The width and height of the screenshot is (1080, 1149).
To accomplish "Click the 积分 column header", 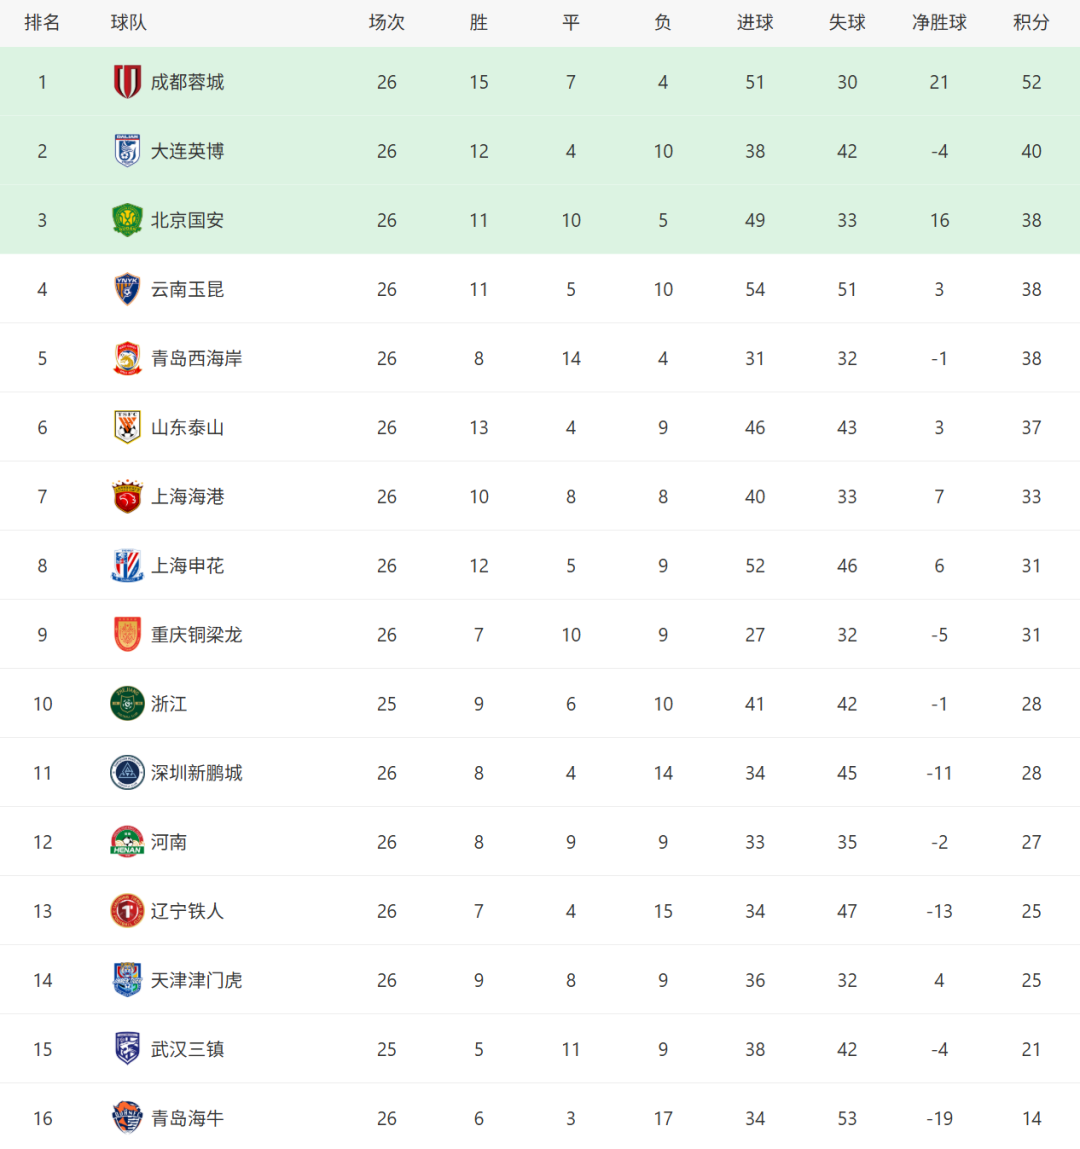I will point(1031,23).
